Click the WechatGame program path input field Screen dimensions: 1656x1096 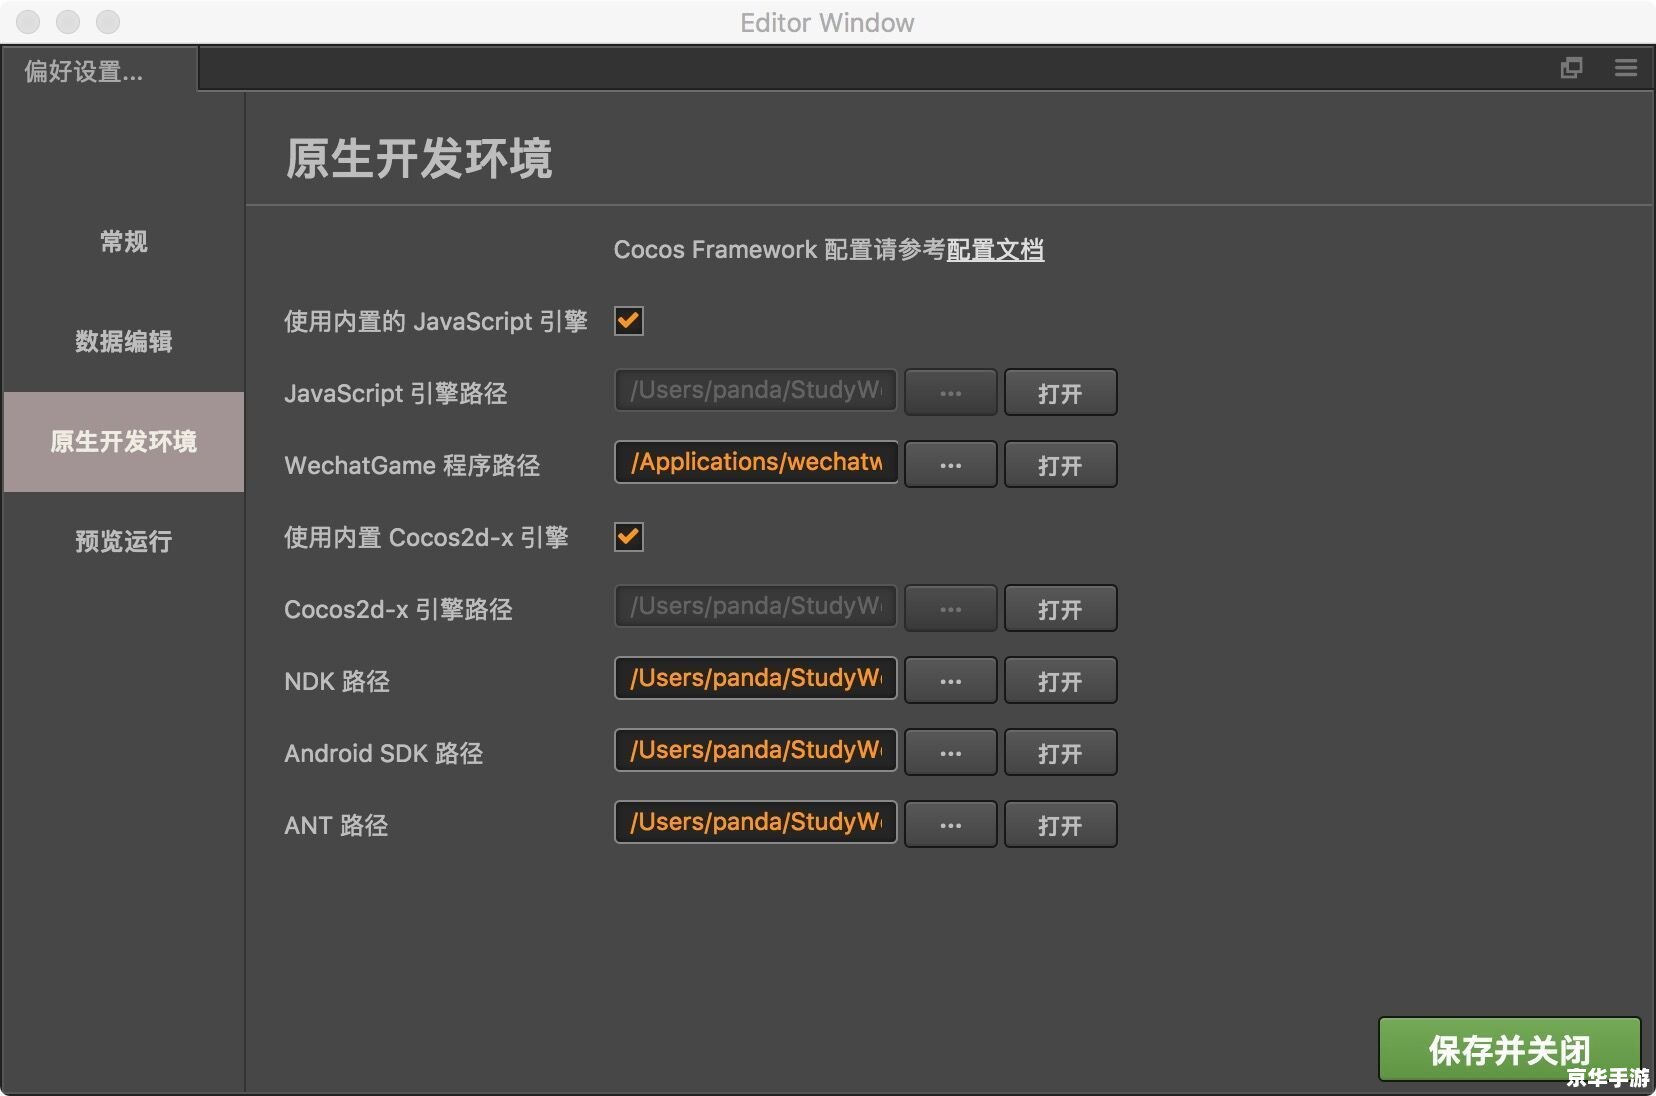pos(756,463)
